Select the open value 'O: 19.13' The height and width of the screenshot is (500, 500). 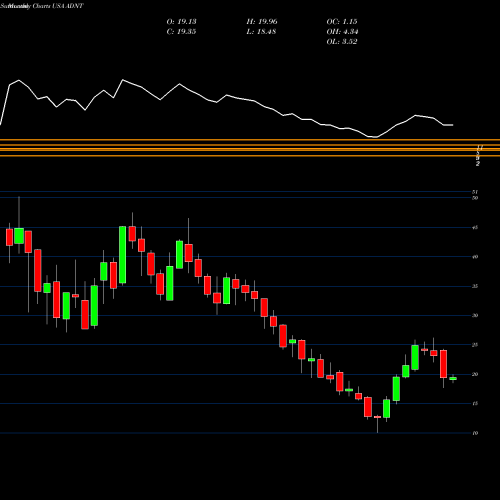181,22
